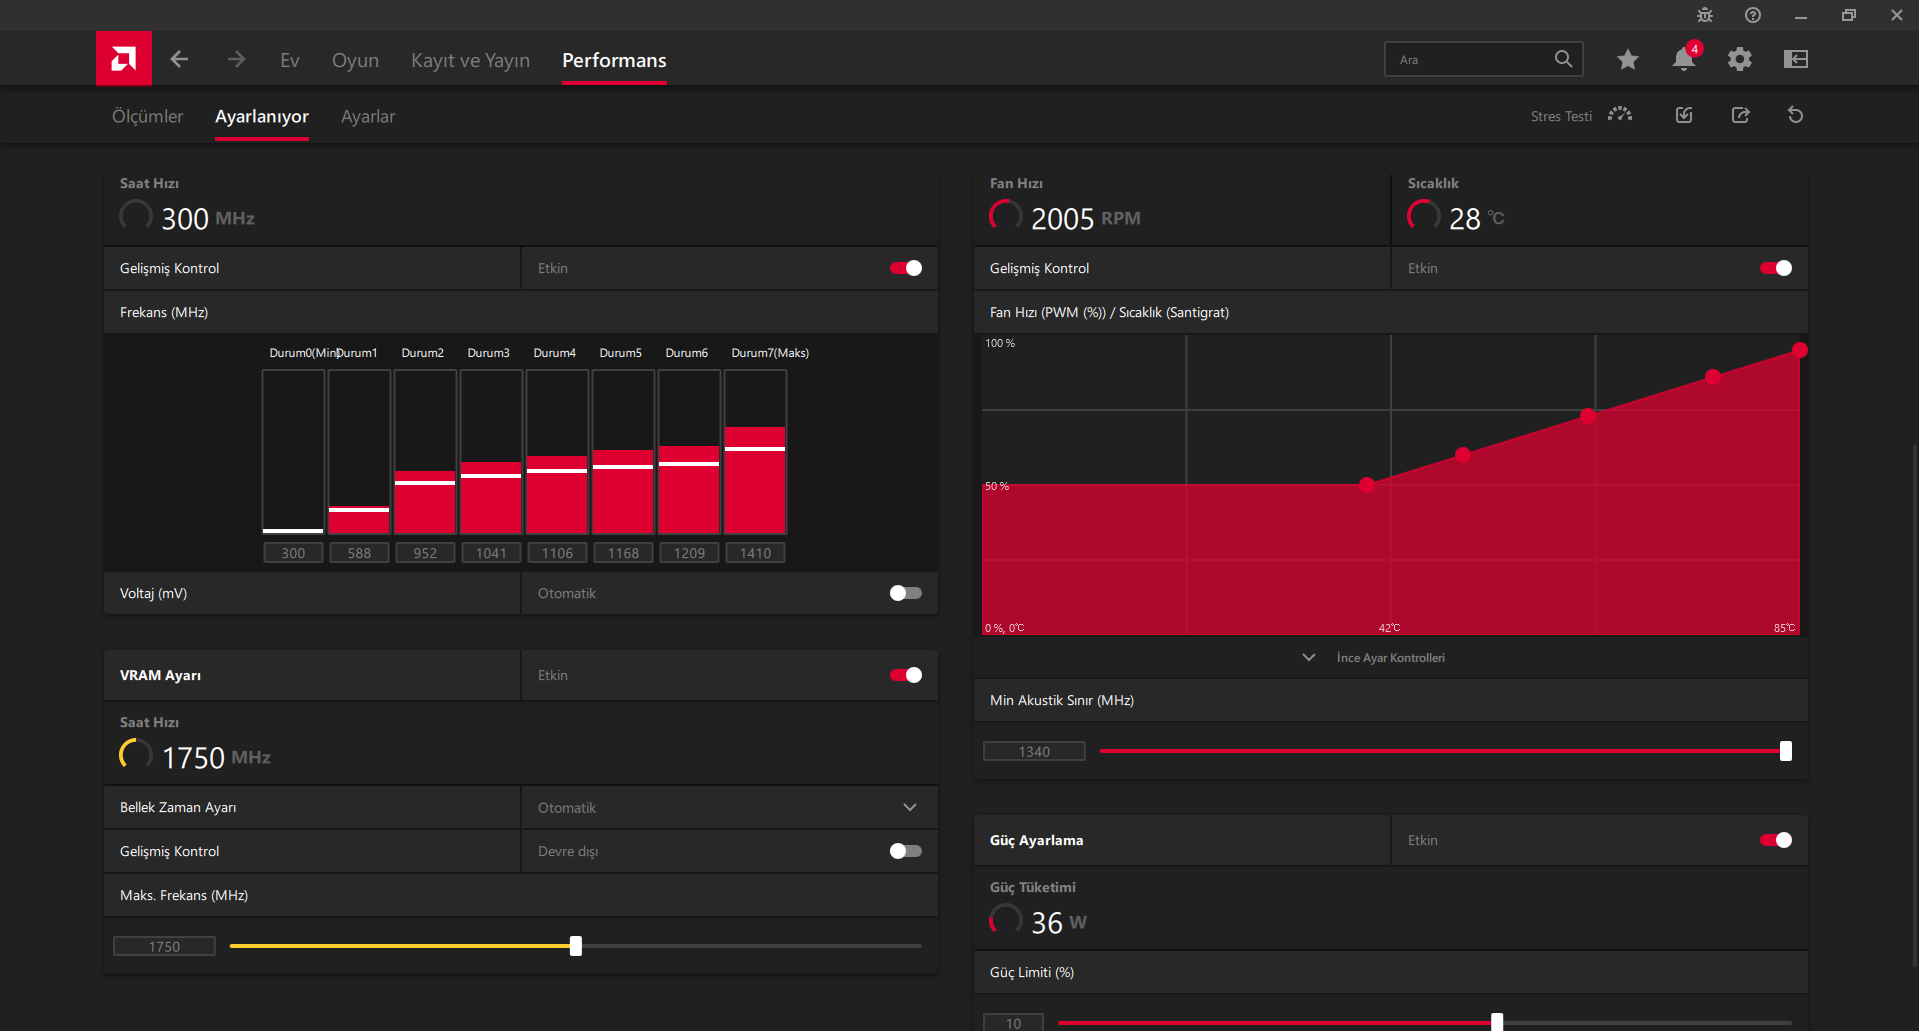Image resolution: width=1919 pixels, height=1031 pixels.
Task: Open settings gear icon
Action: tap(1739, 60)
